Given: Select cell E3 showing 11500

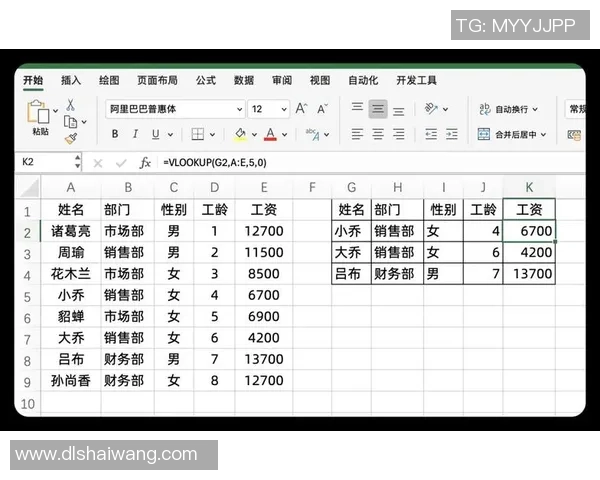Looking at the screenshot, I should pos(264,252).
